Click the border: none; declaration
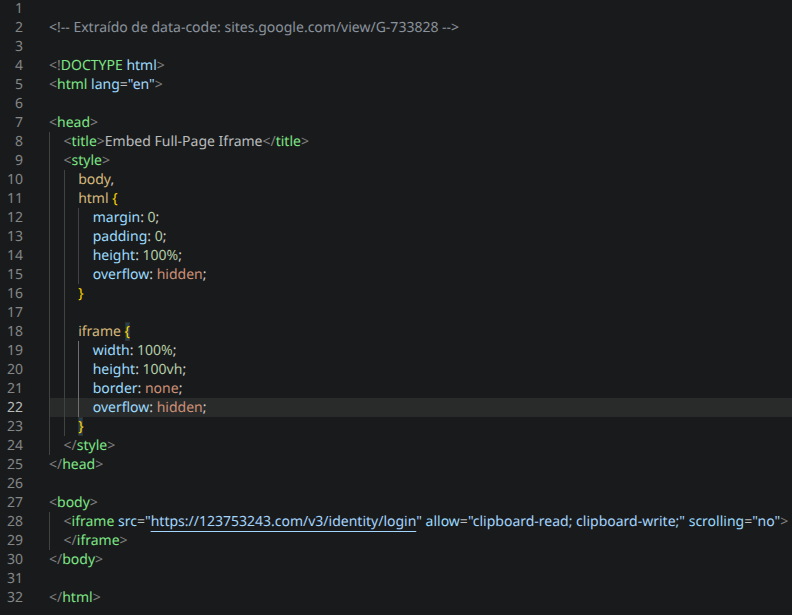Screen dimensions: 792x615 pyautogui.click(x=137, y=388)
